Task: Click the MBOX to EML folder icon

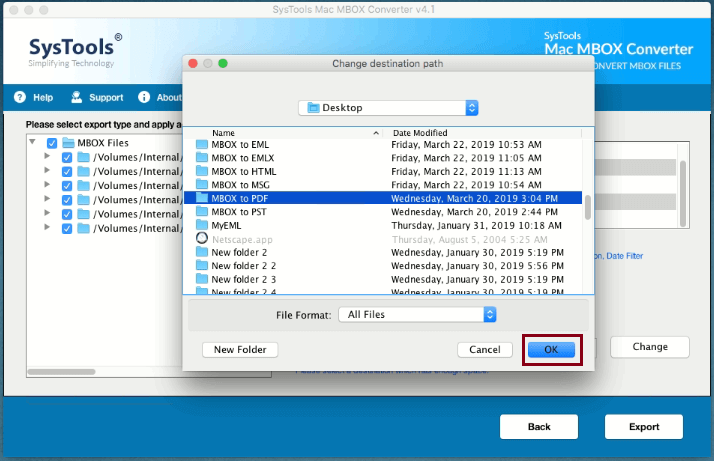Action: 202,144
